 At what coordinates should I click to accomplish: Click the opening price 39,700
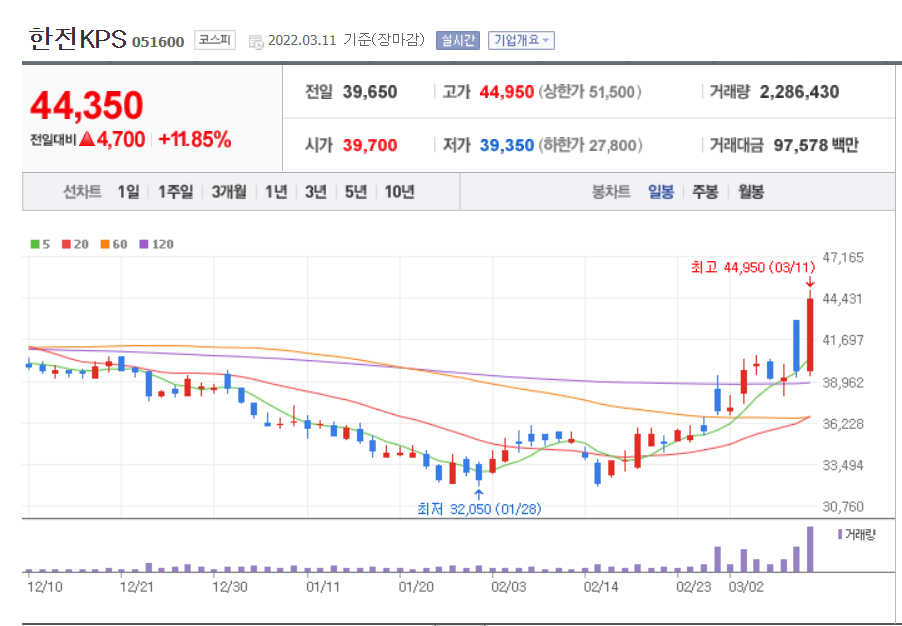tap(370, 145)
